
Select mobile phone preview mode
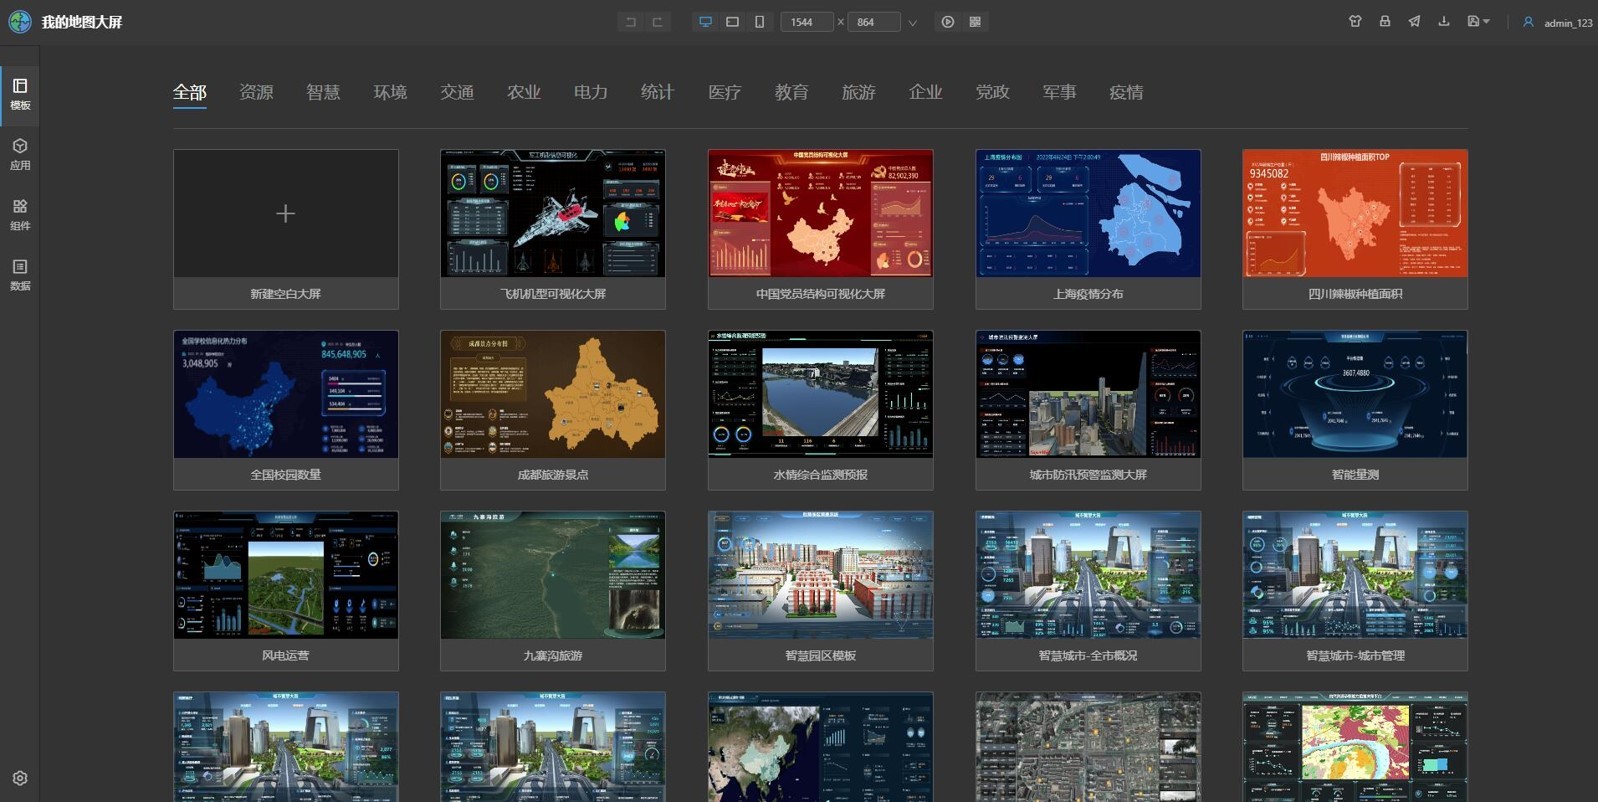760,22
